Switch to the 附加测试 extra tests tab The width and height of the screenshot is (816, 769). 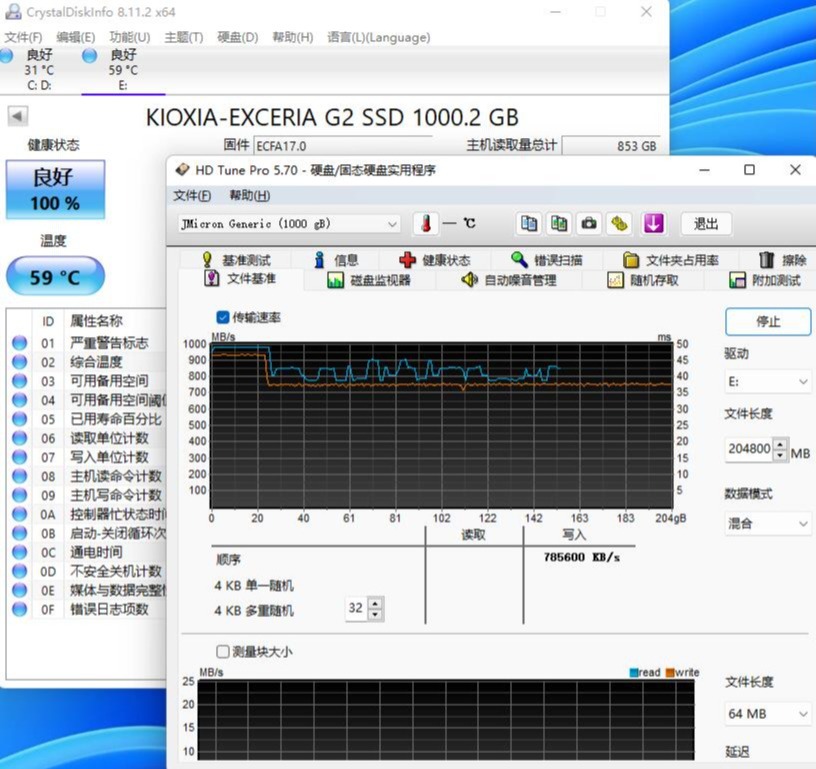click(x=765, y=280)
